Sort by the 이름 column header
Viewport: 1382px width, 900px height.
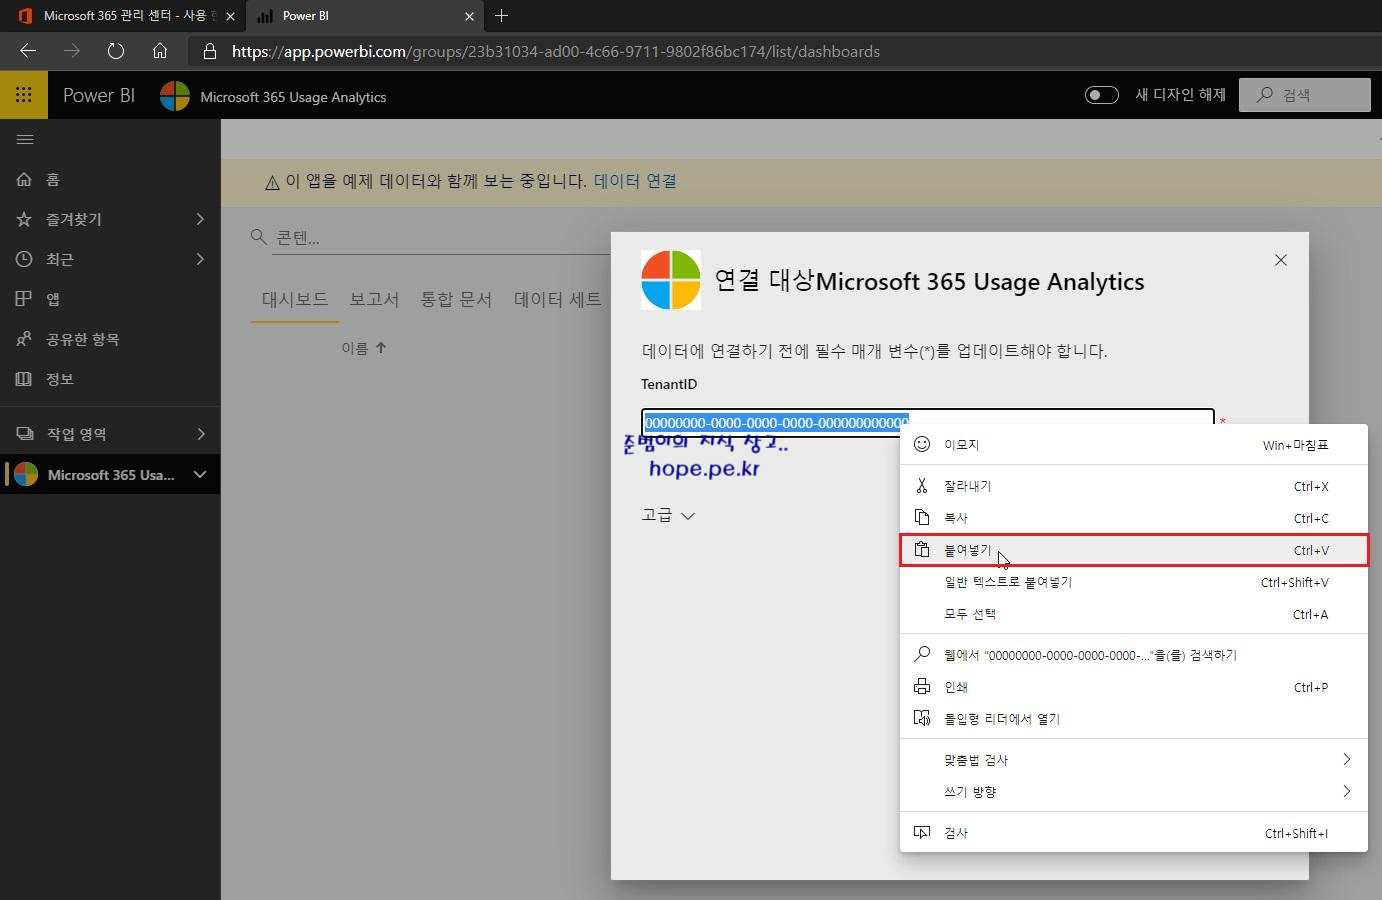364,348
